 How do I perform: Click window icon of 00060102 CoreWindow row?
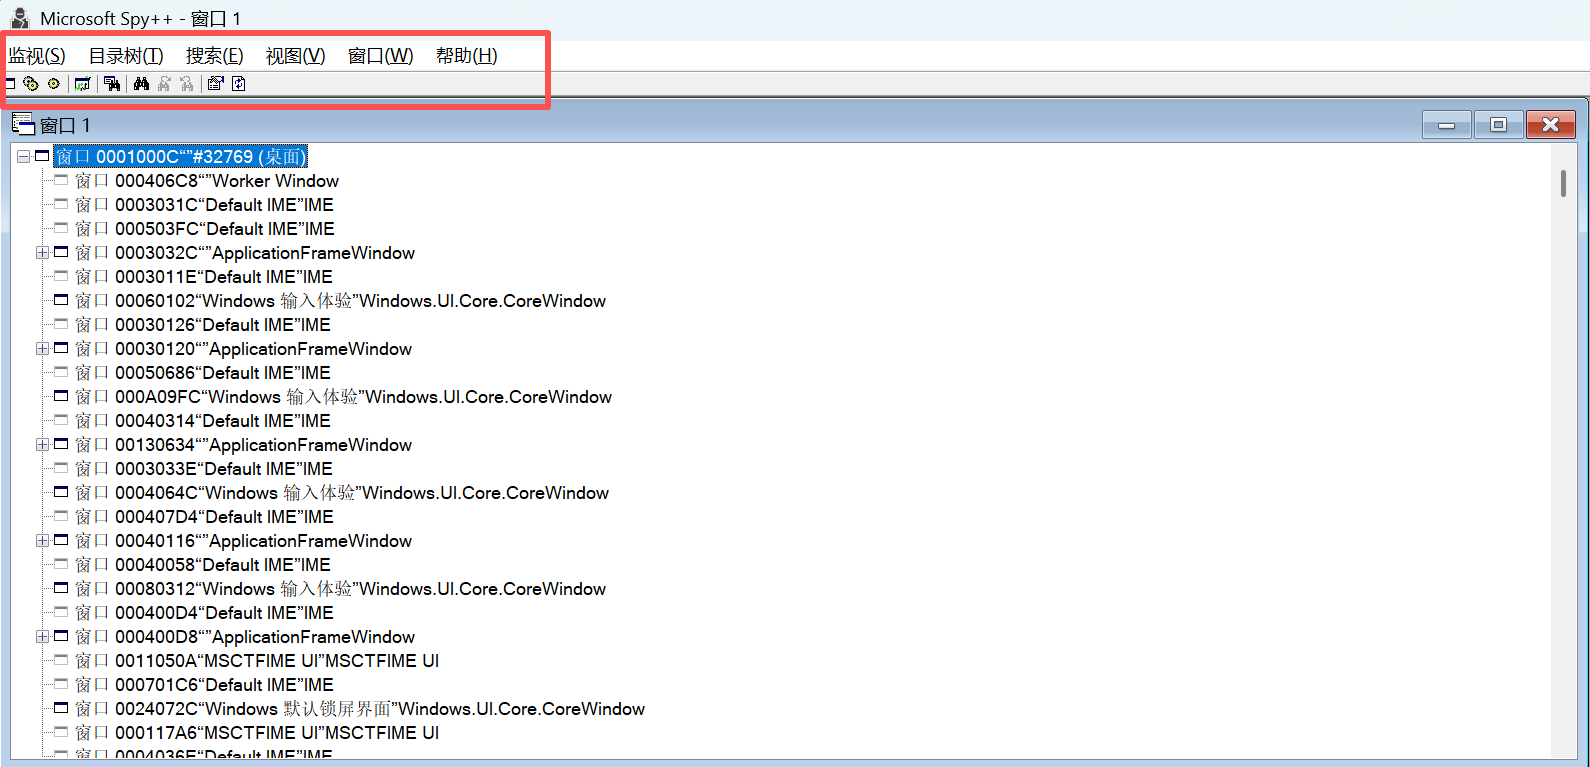(61, 300)
